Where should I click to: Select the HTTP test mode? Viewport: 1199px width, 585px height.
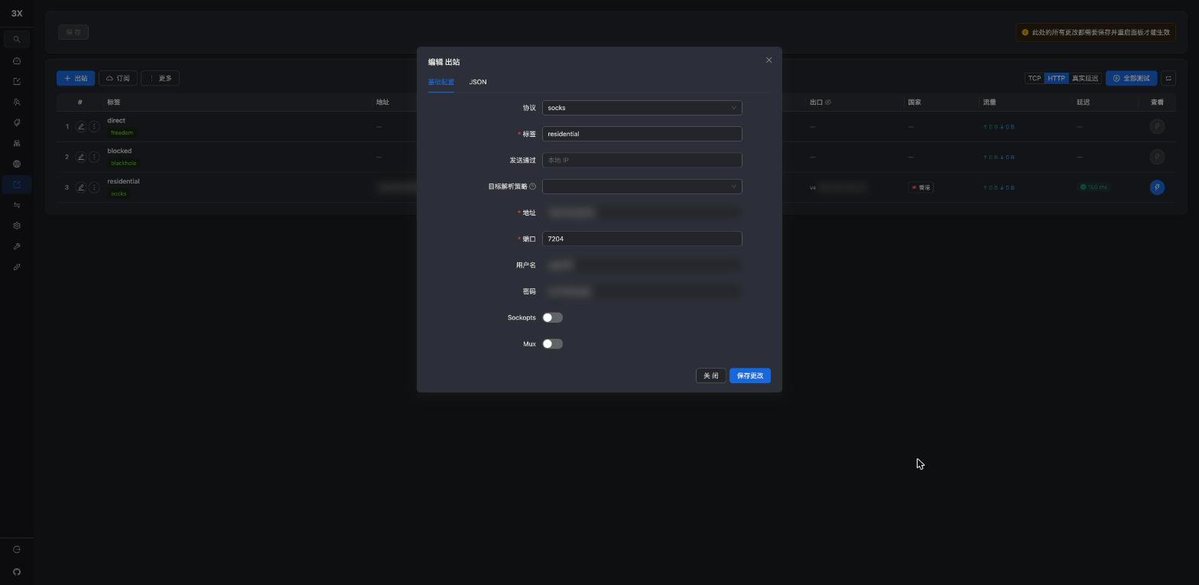click(x=1056, y=78)
